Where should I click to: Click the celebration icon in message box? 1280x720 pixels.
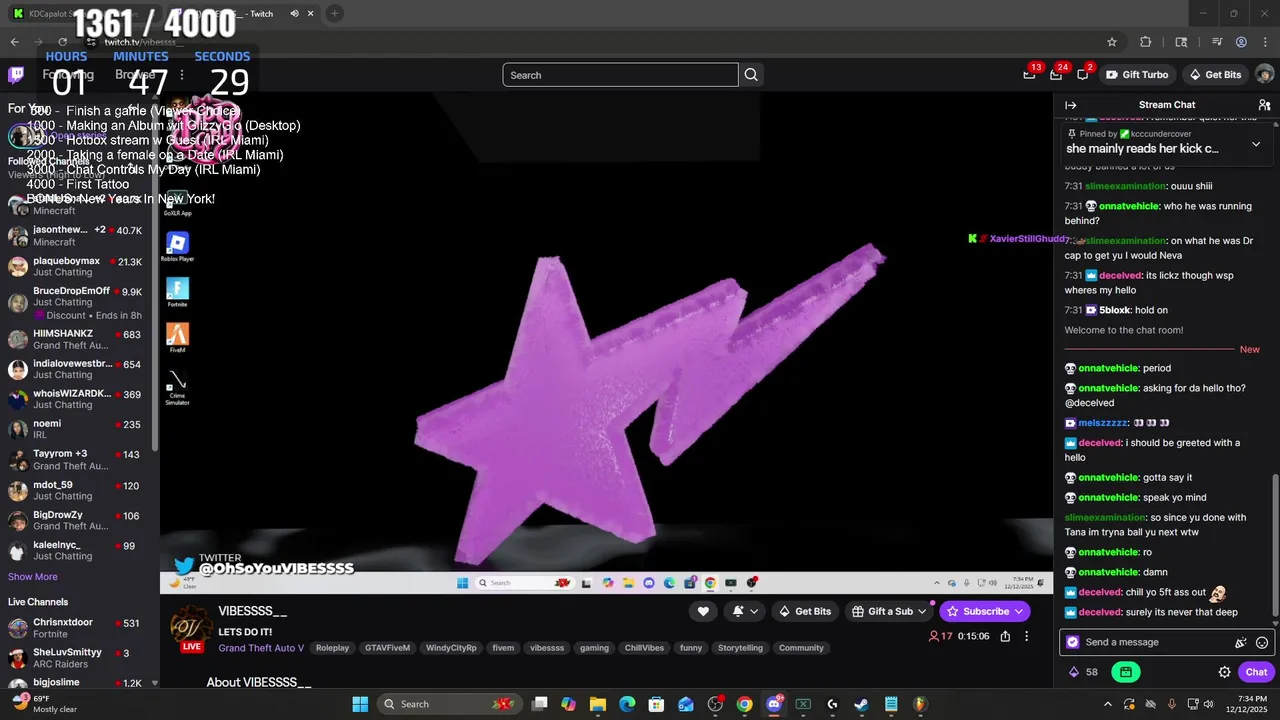[x=1240, y=642]
